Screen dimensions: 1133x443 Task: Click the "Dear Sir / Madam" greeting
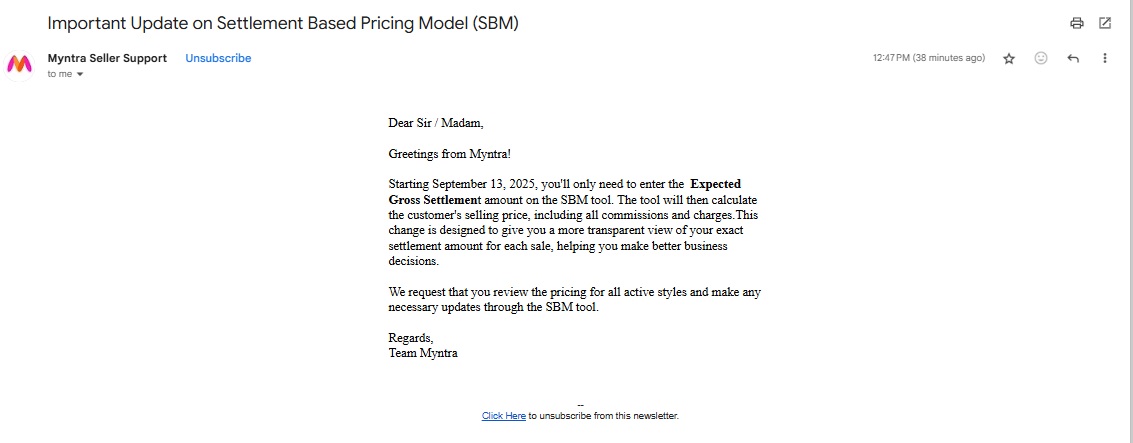[x=435, y=123]
